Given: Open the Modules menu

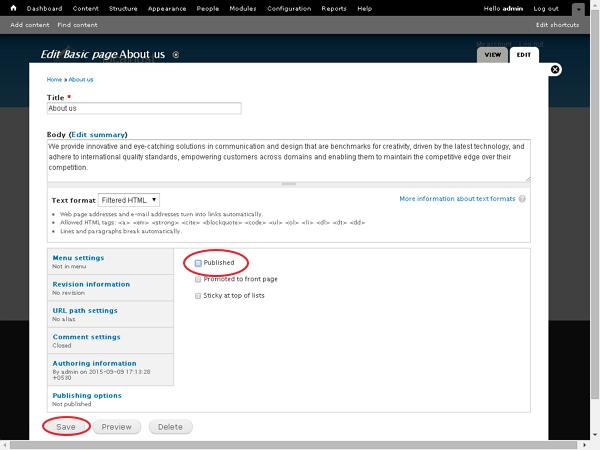Looking at the screenshot, I should click(243, 8).
